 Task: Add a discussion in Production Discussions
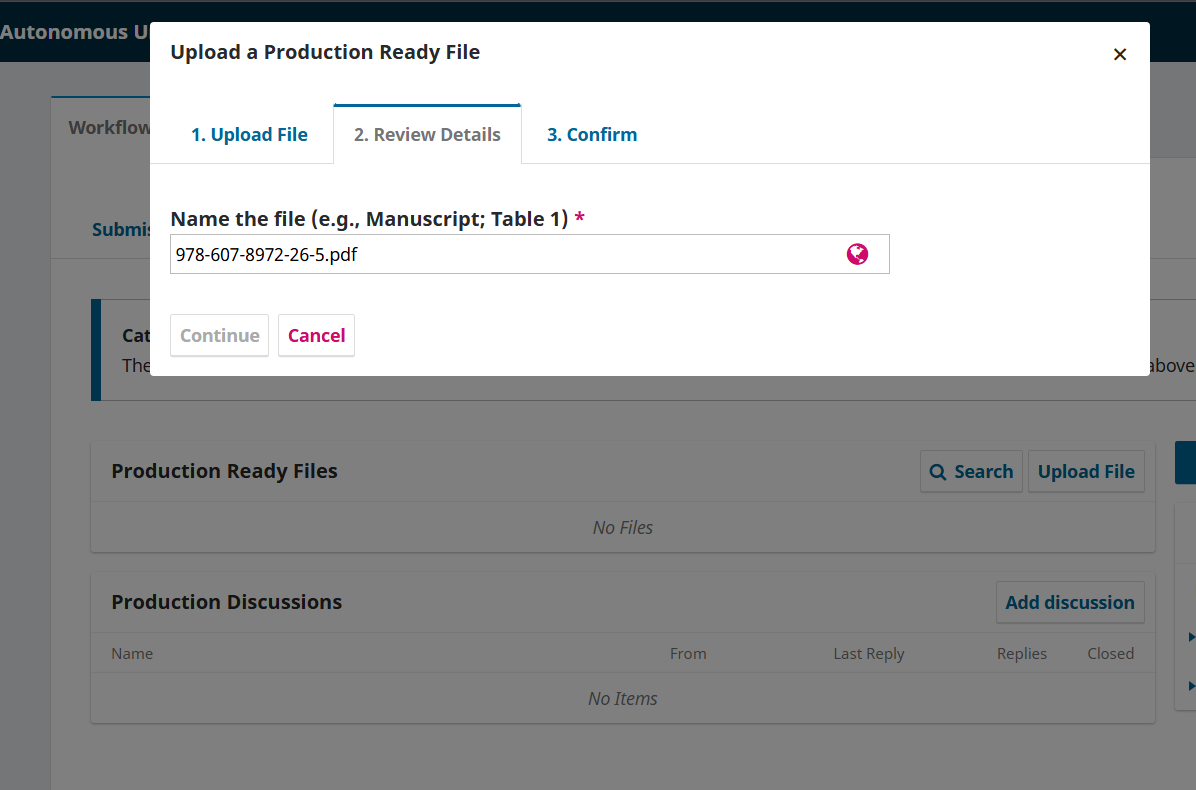[1070, 602]
